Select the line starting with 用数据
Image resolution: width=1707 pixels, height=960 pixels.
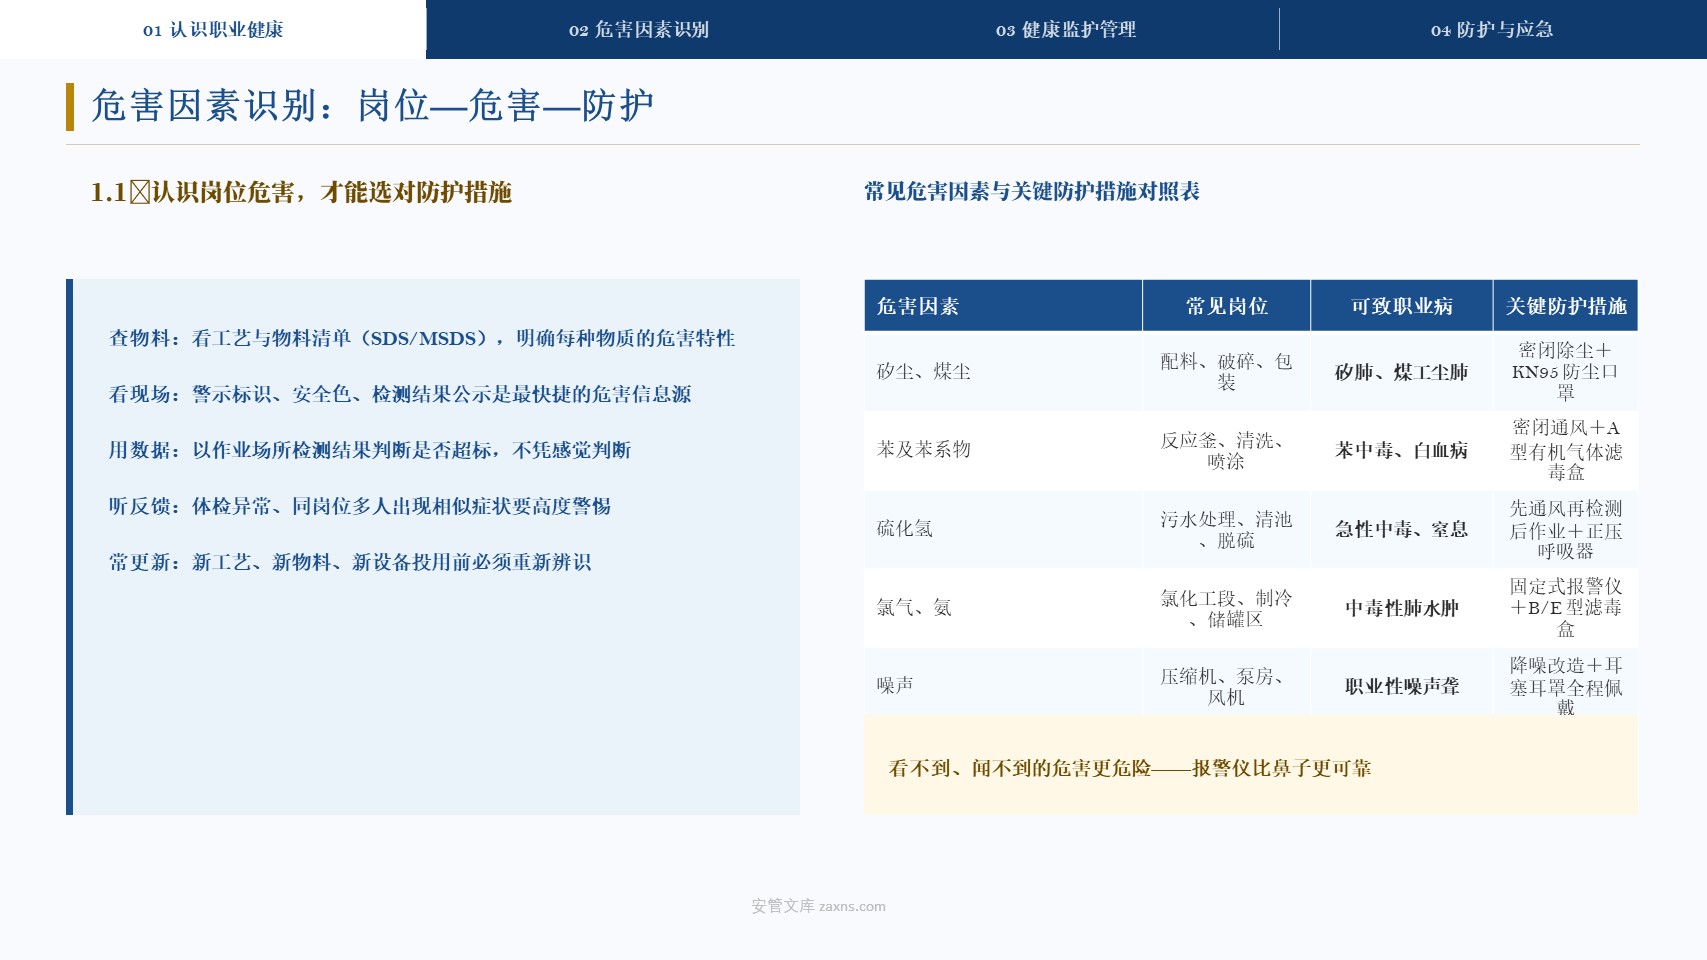point(370,450)
